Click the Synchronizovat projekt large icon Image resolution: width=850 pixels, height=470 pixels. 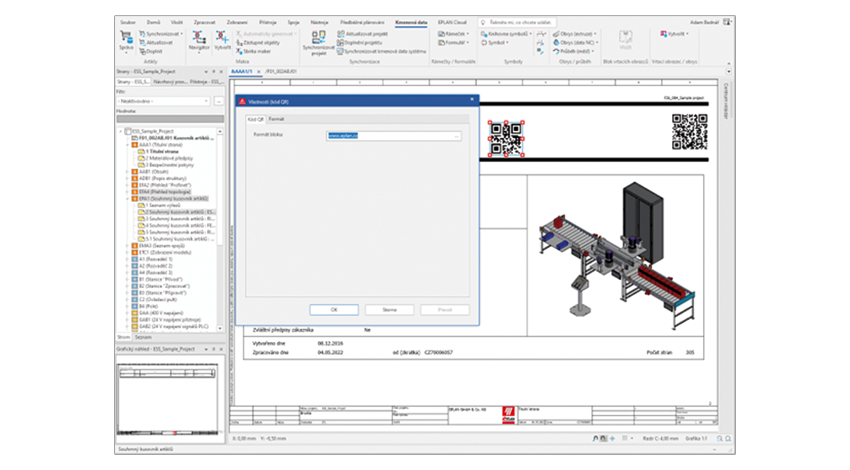click(318, 43)
